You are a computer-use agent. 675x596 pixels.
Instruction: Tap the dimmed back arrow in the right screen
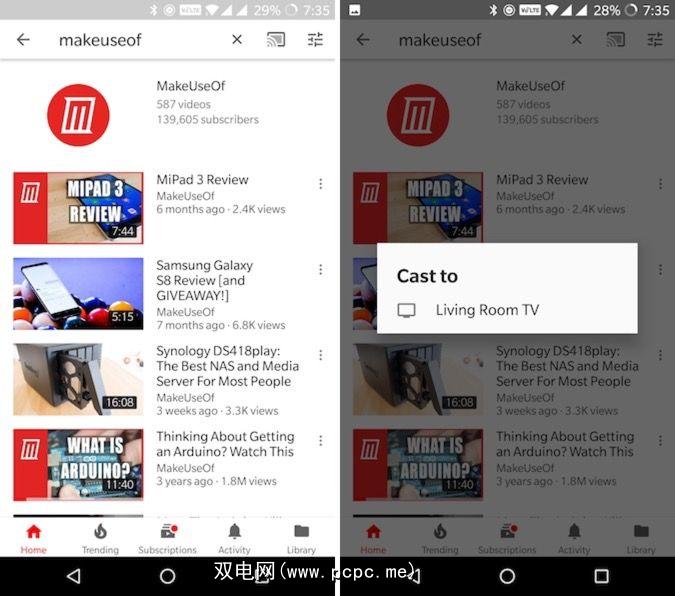363,40
